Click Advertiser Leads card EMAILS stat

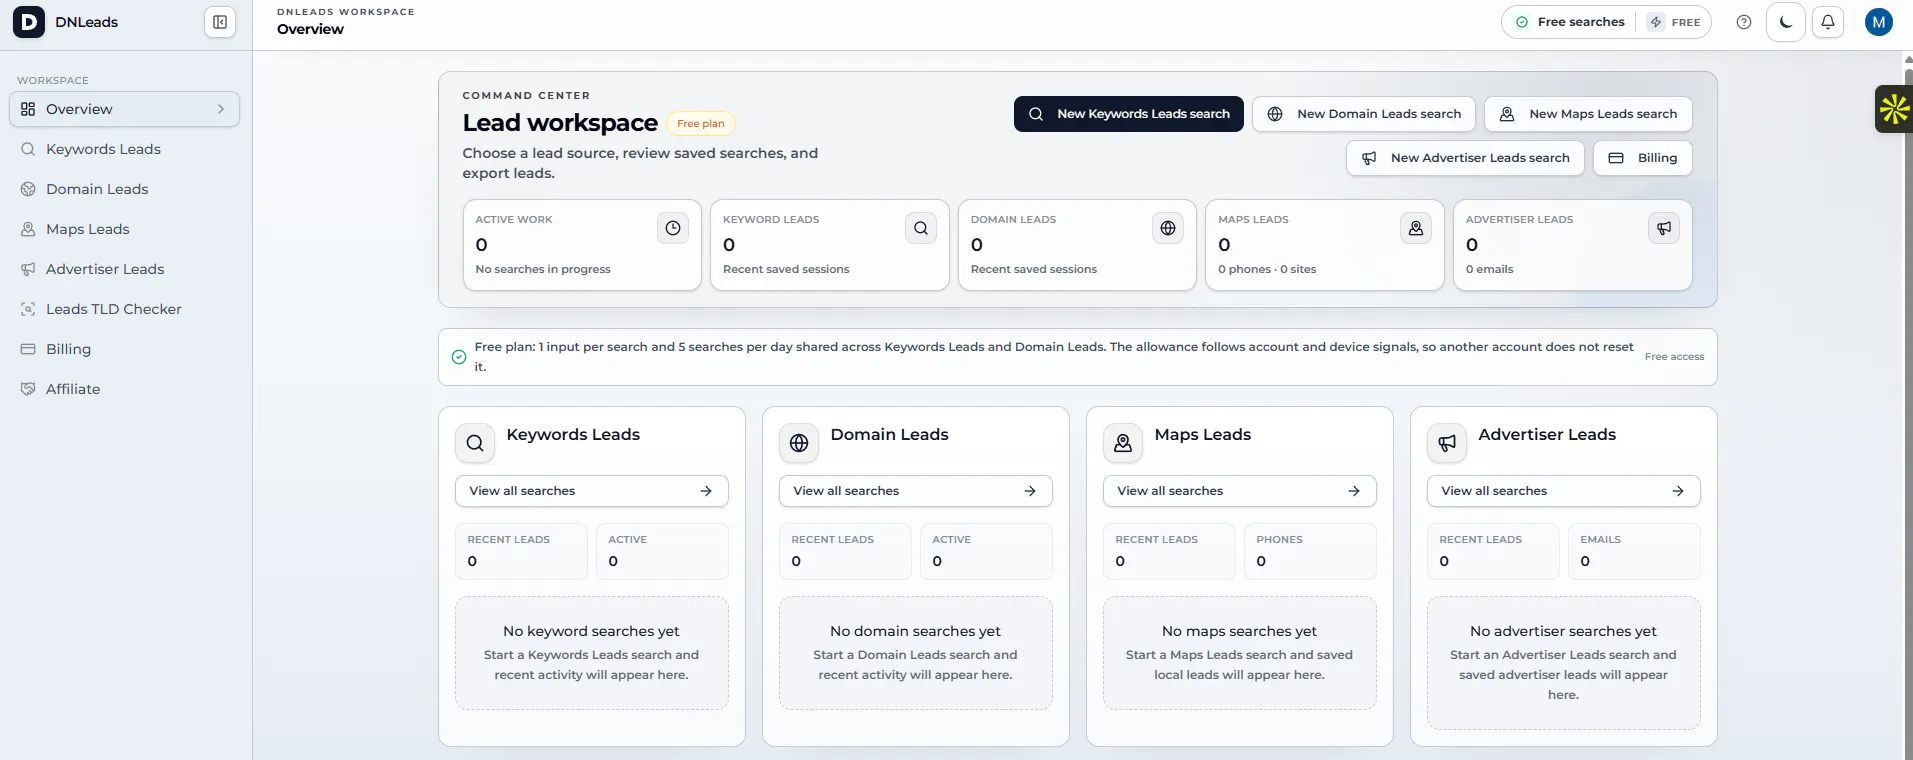point(1634,551)
